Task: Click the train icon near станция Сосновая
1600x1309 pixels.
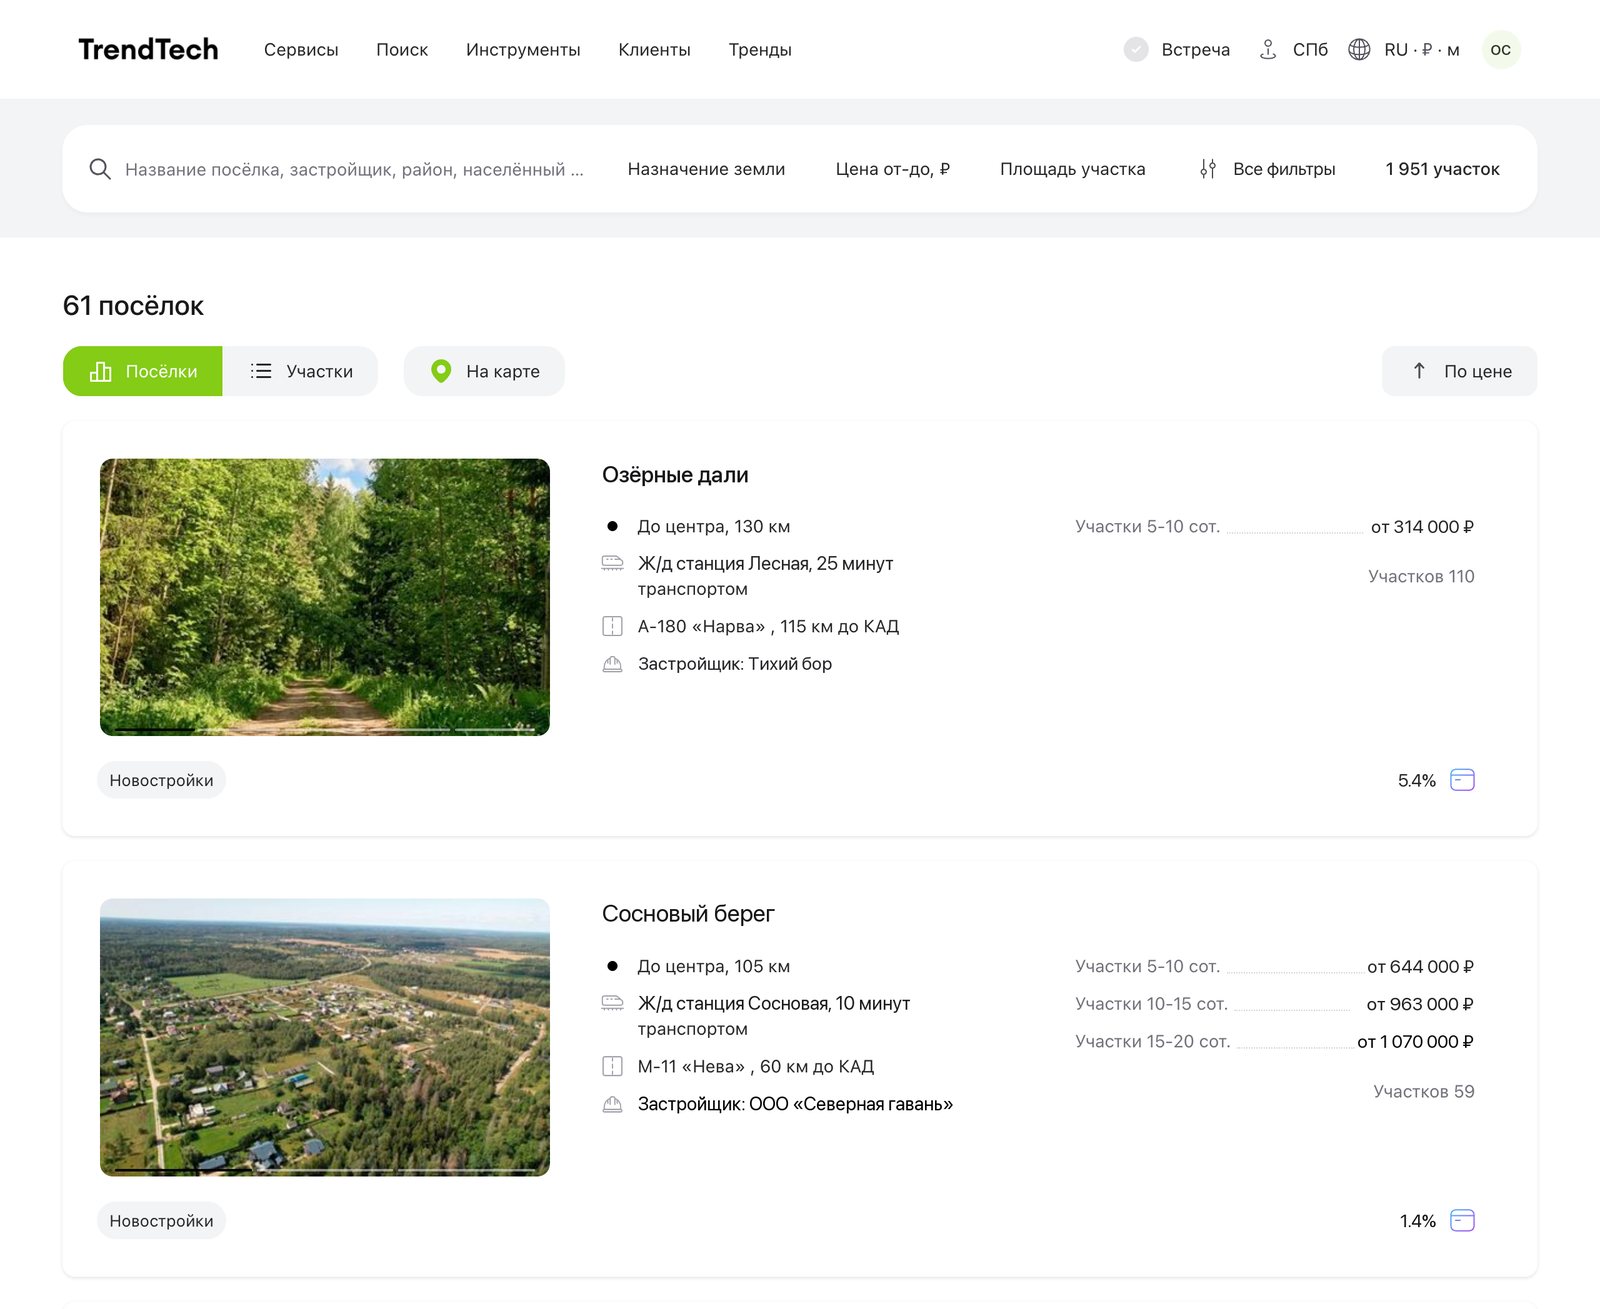Action: pyautogui.click(x=612, y=1003)
